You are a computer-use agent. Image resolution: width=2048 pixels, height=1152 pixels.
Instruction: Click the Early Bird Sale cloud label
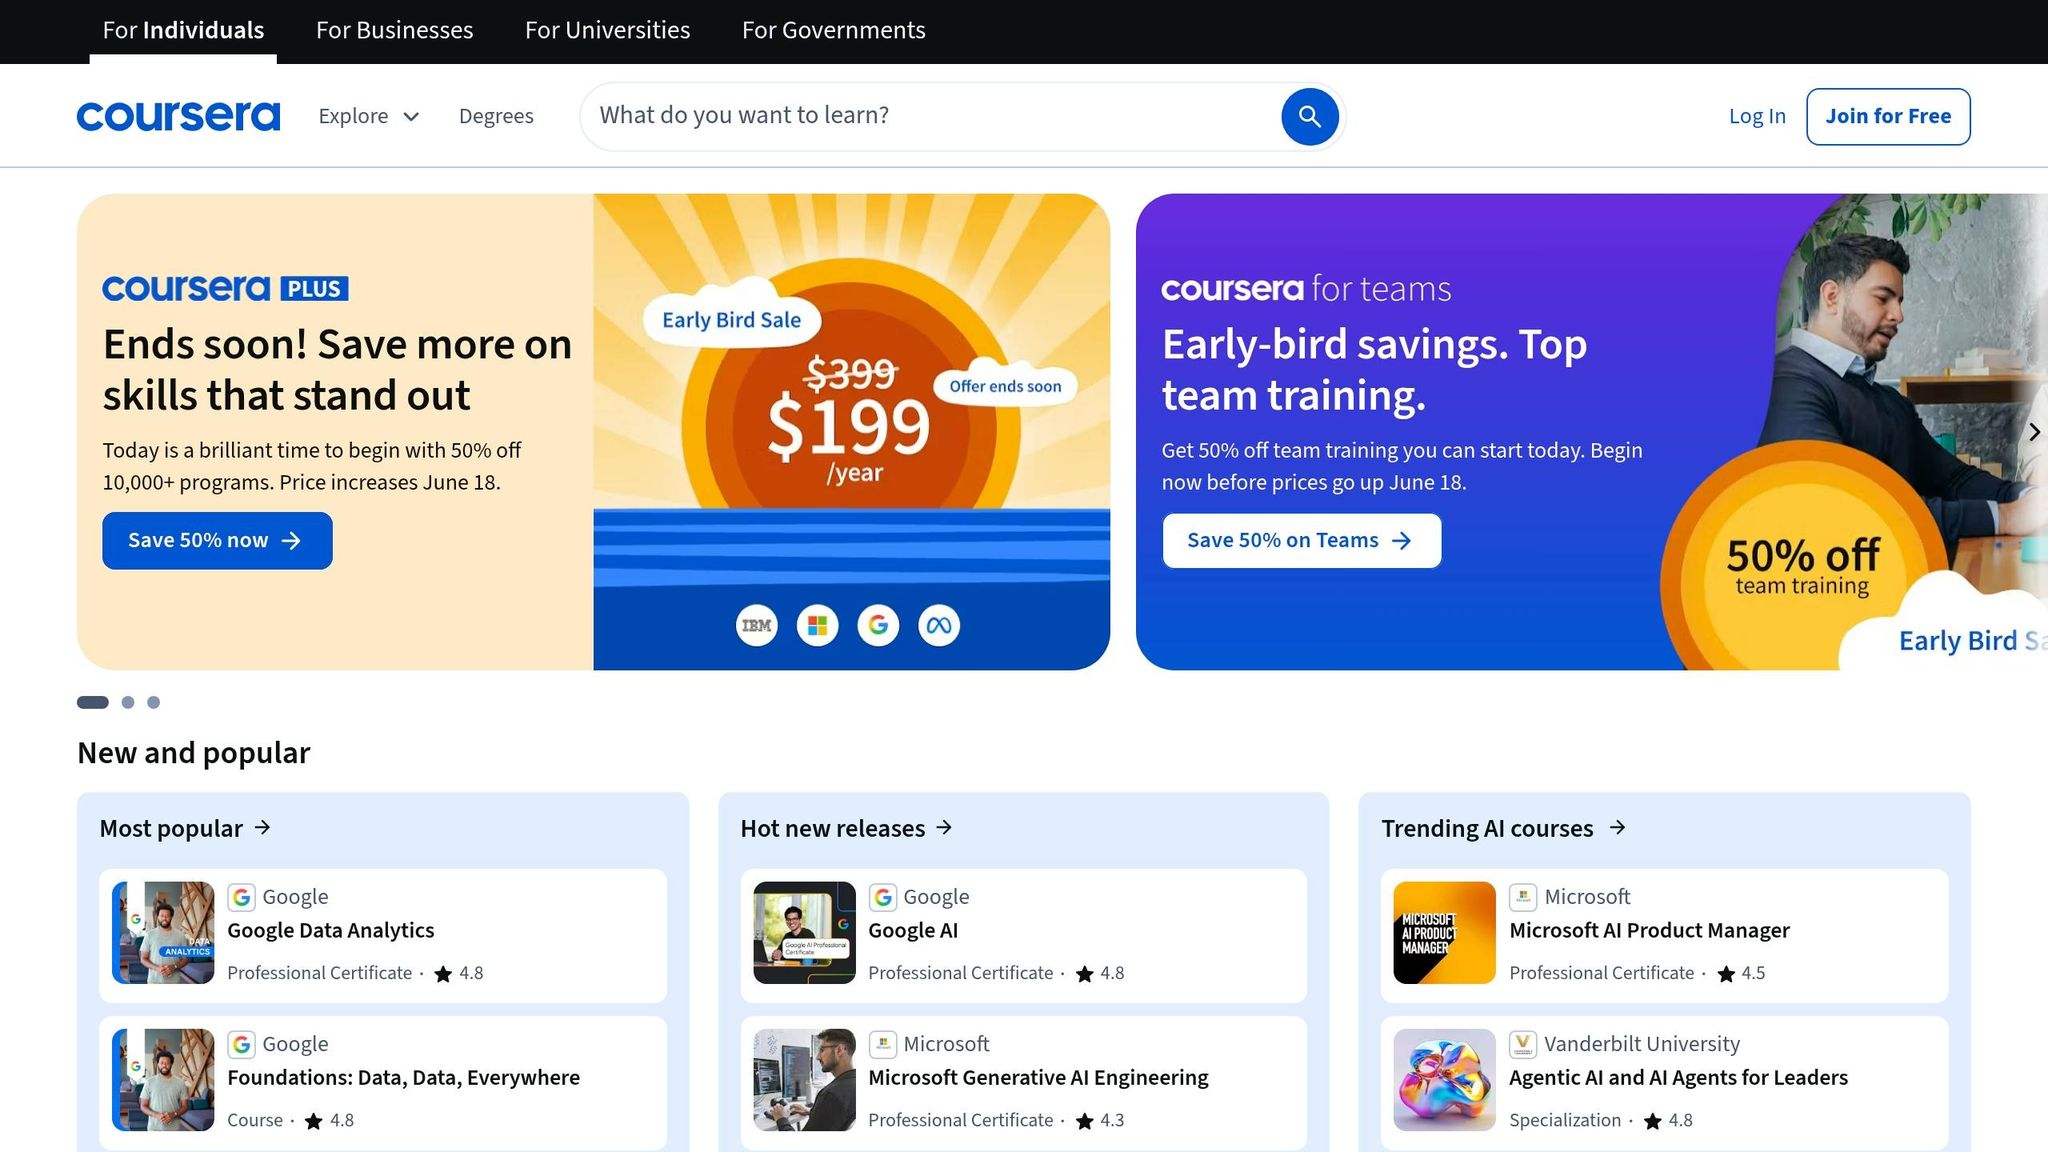731,318
